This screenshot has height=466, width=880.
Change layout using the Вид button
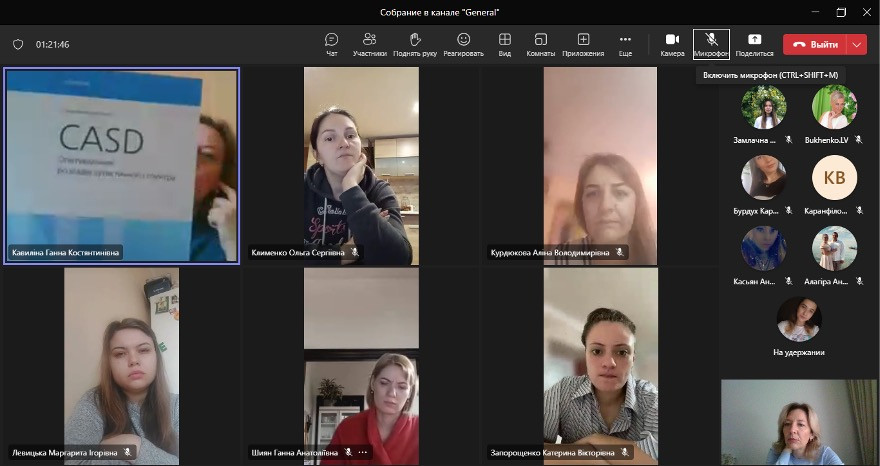click(505, 44)
